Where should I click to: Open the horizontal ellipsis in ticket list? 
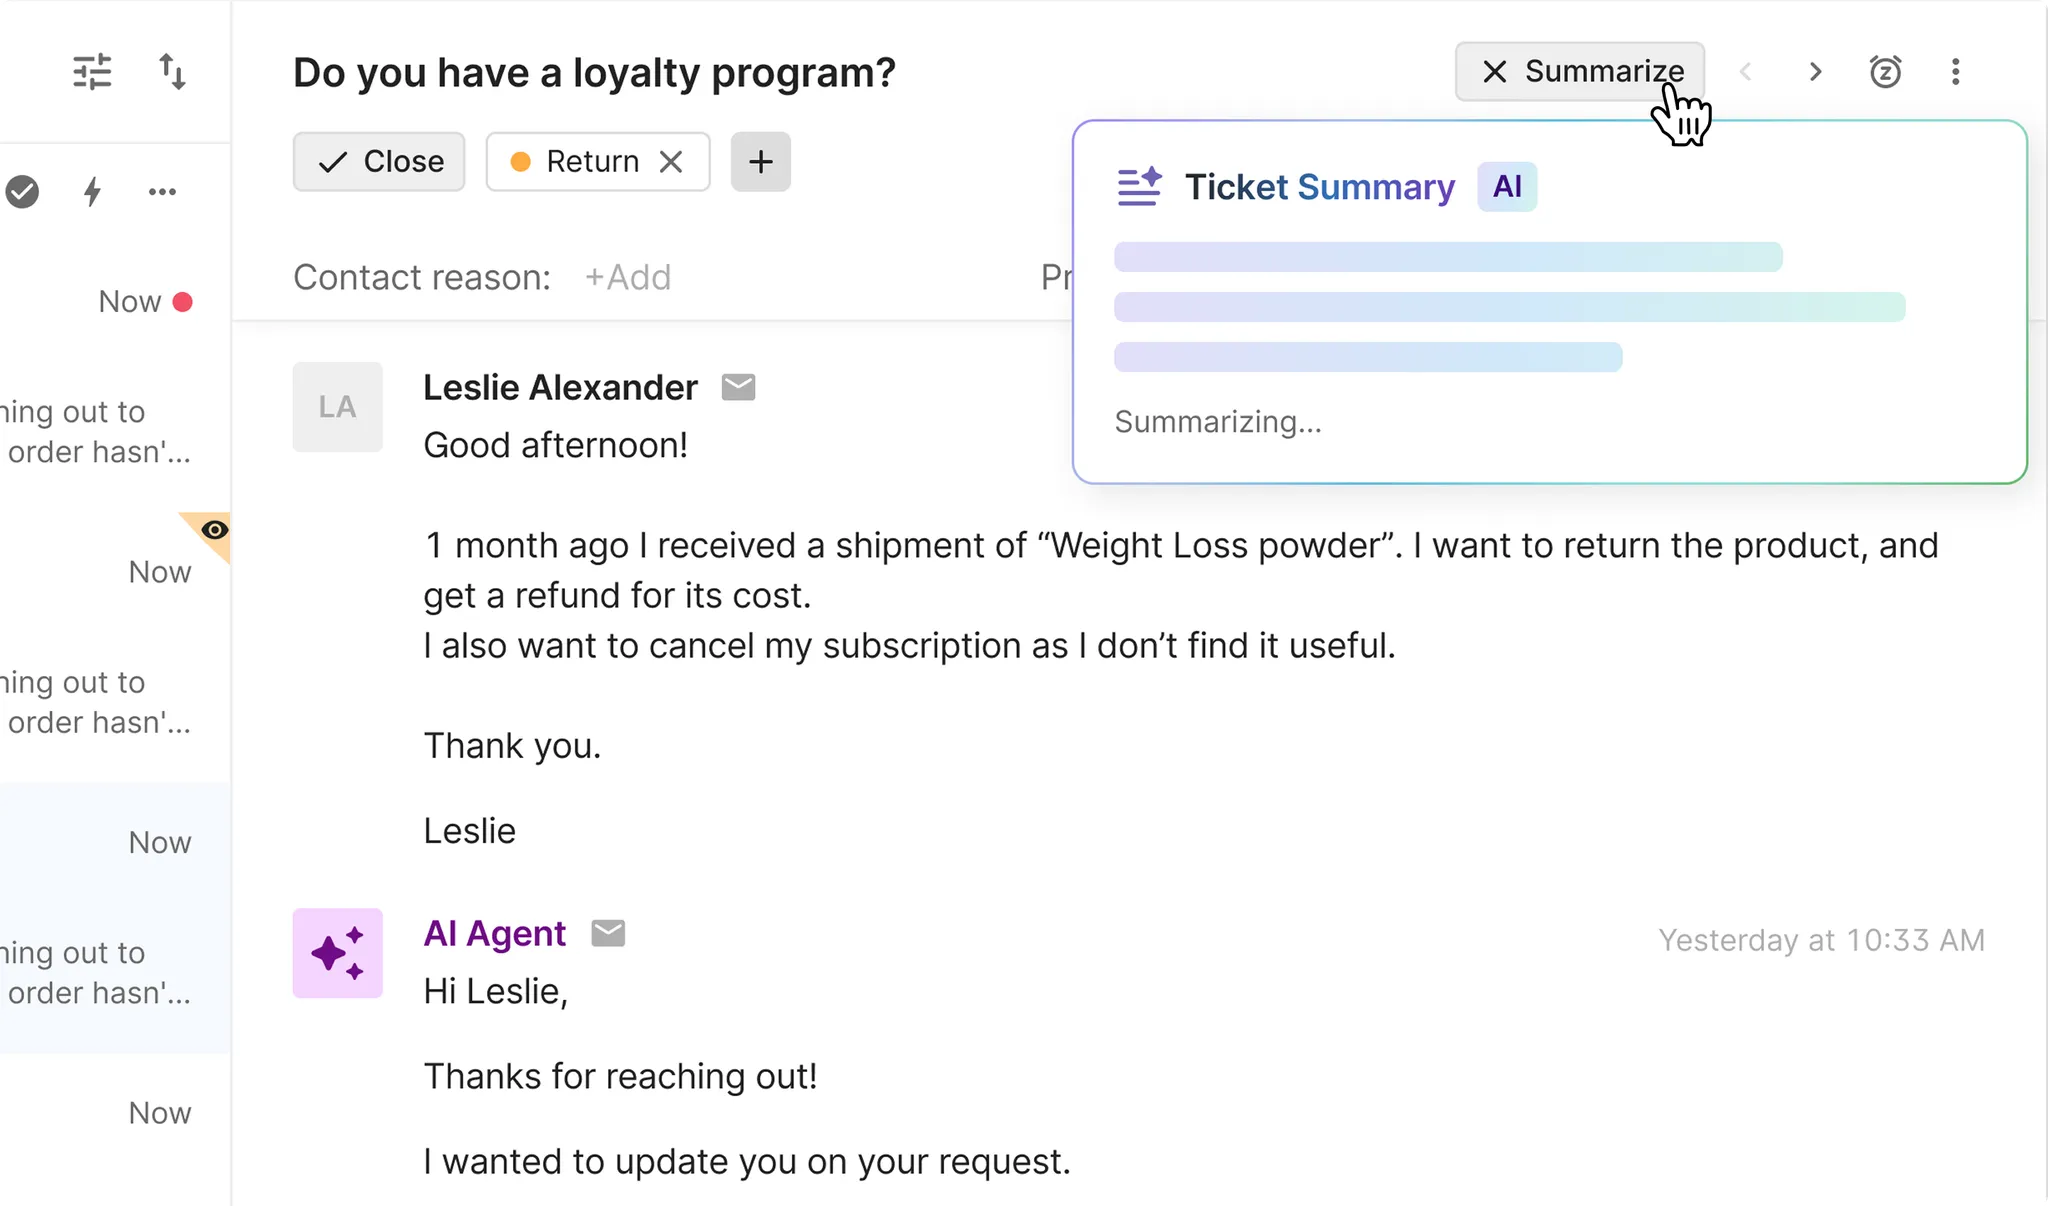162,191
